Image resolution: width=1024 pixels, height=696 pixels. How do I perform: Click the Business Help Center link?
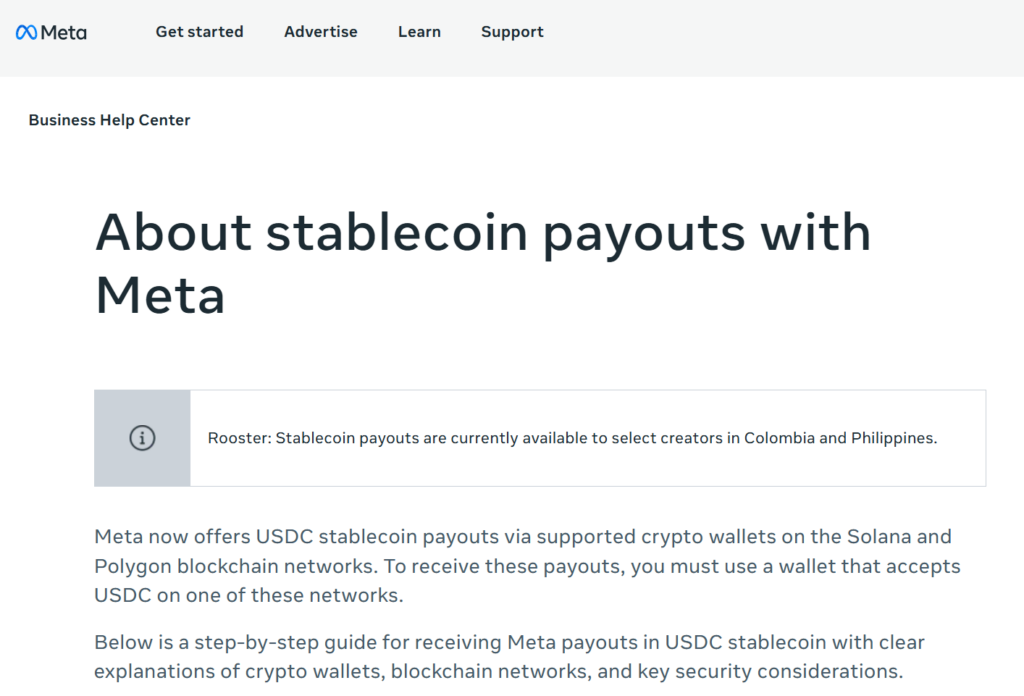(109, 120)
